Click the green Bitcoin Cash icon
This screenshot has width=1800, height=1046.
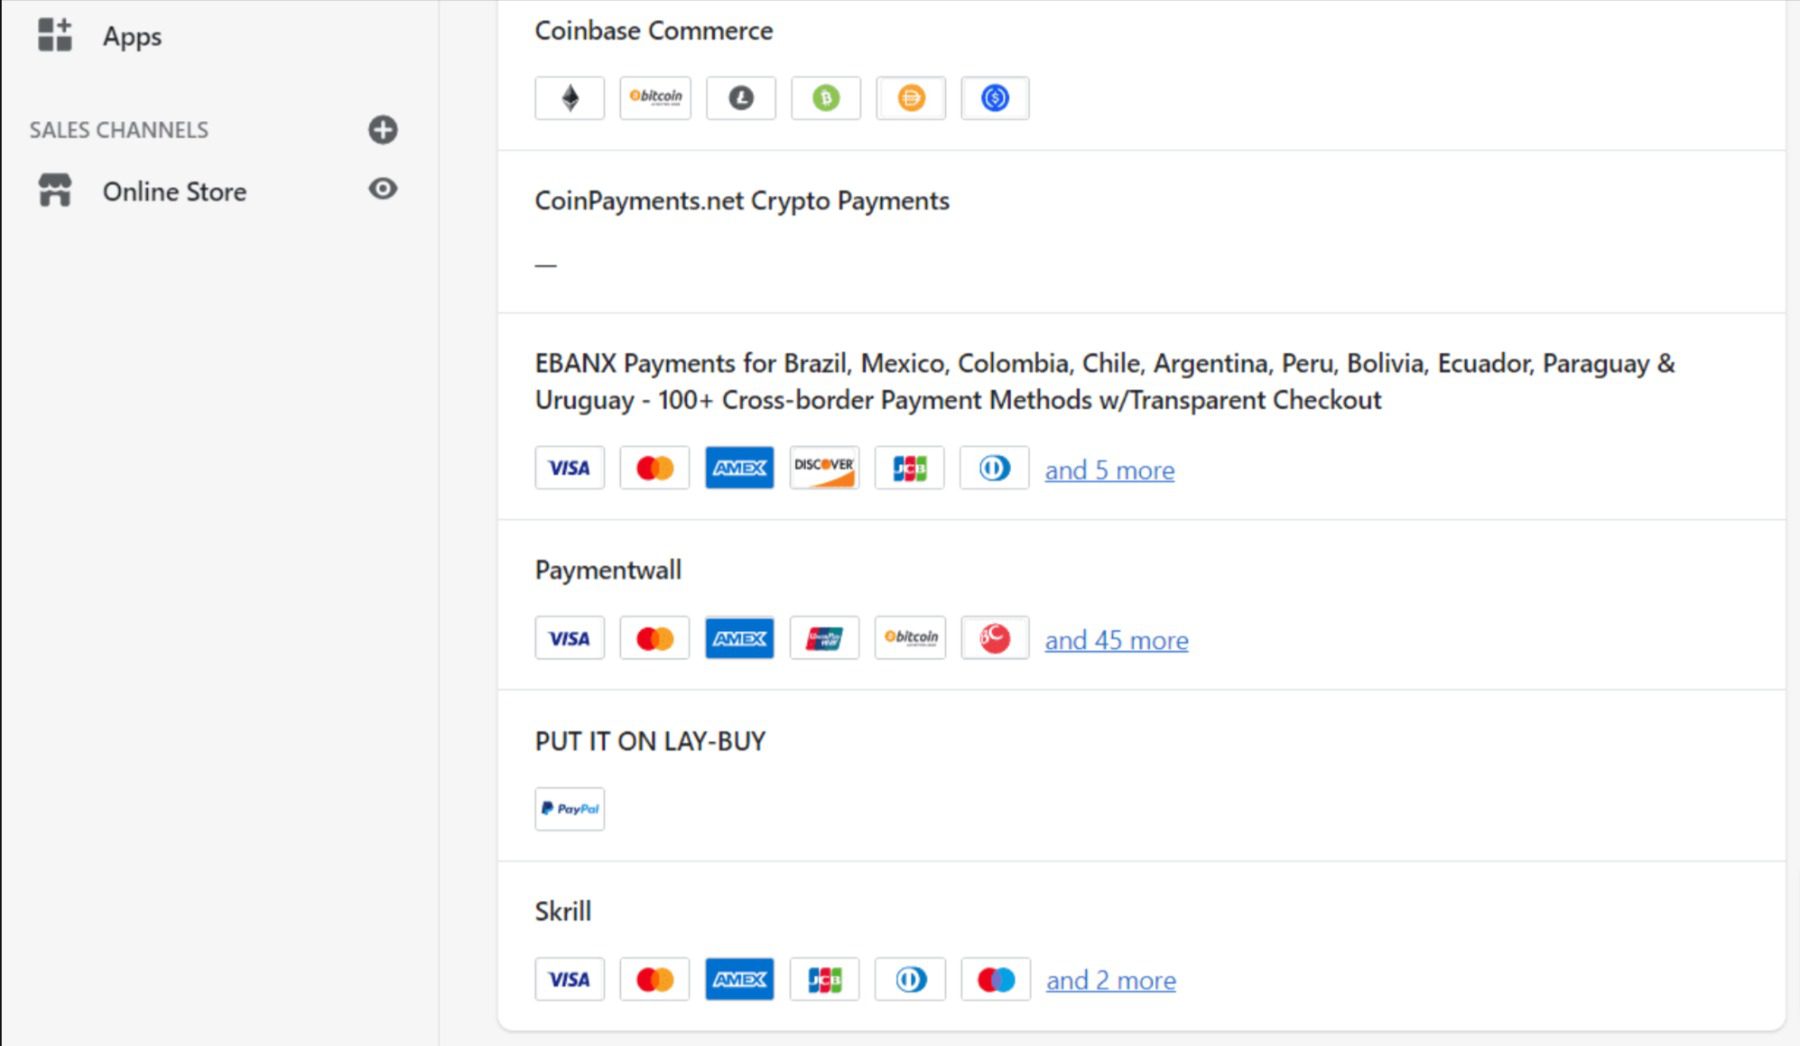826,97
